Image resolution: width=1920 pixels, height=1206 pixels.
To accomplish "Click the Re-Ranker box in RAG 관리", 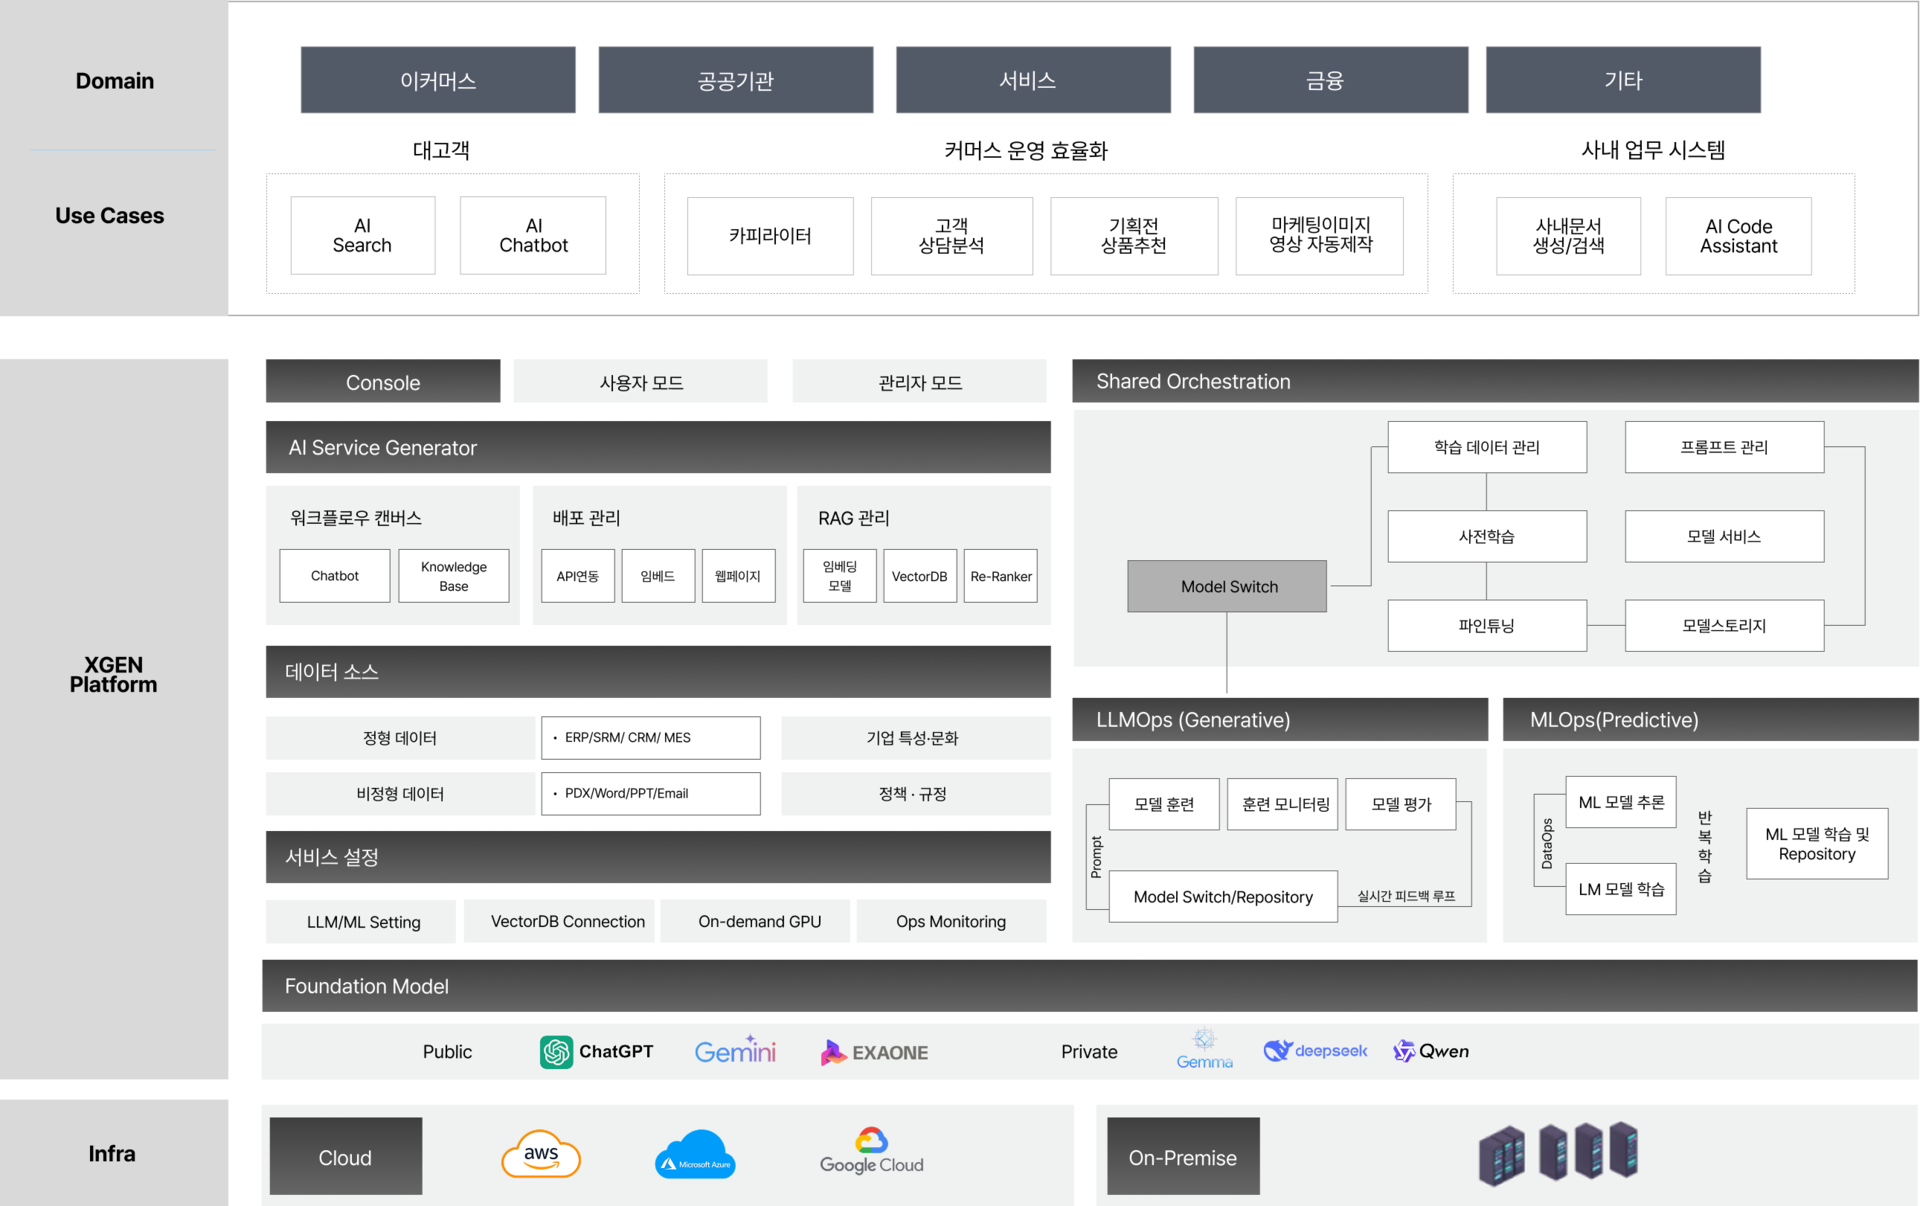I will (1000, 576).
